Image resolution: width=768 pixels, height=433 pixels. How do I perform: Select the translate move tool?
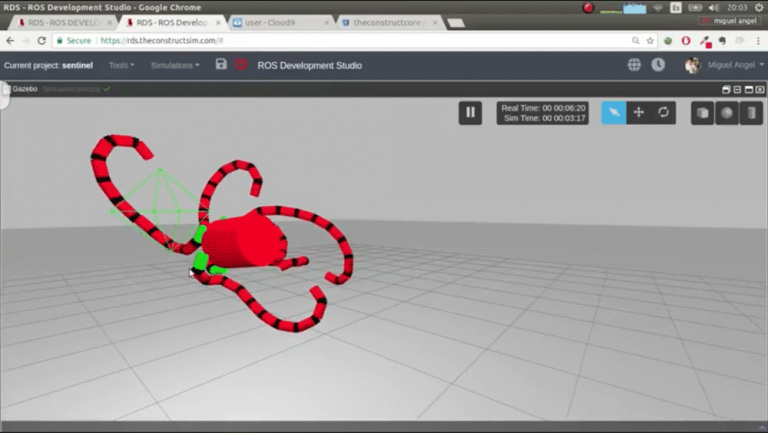[x=639, y=113]
